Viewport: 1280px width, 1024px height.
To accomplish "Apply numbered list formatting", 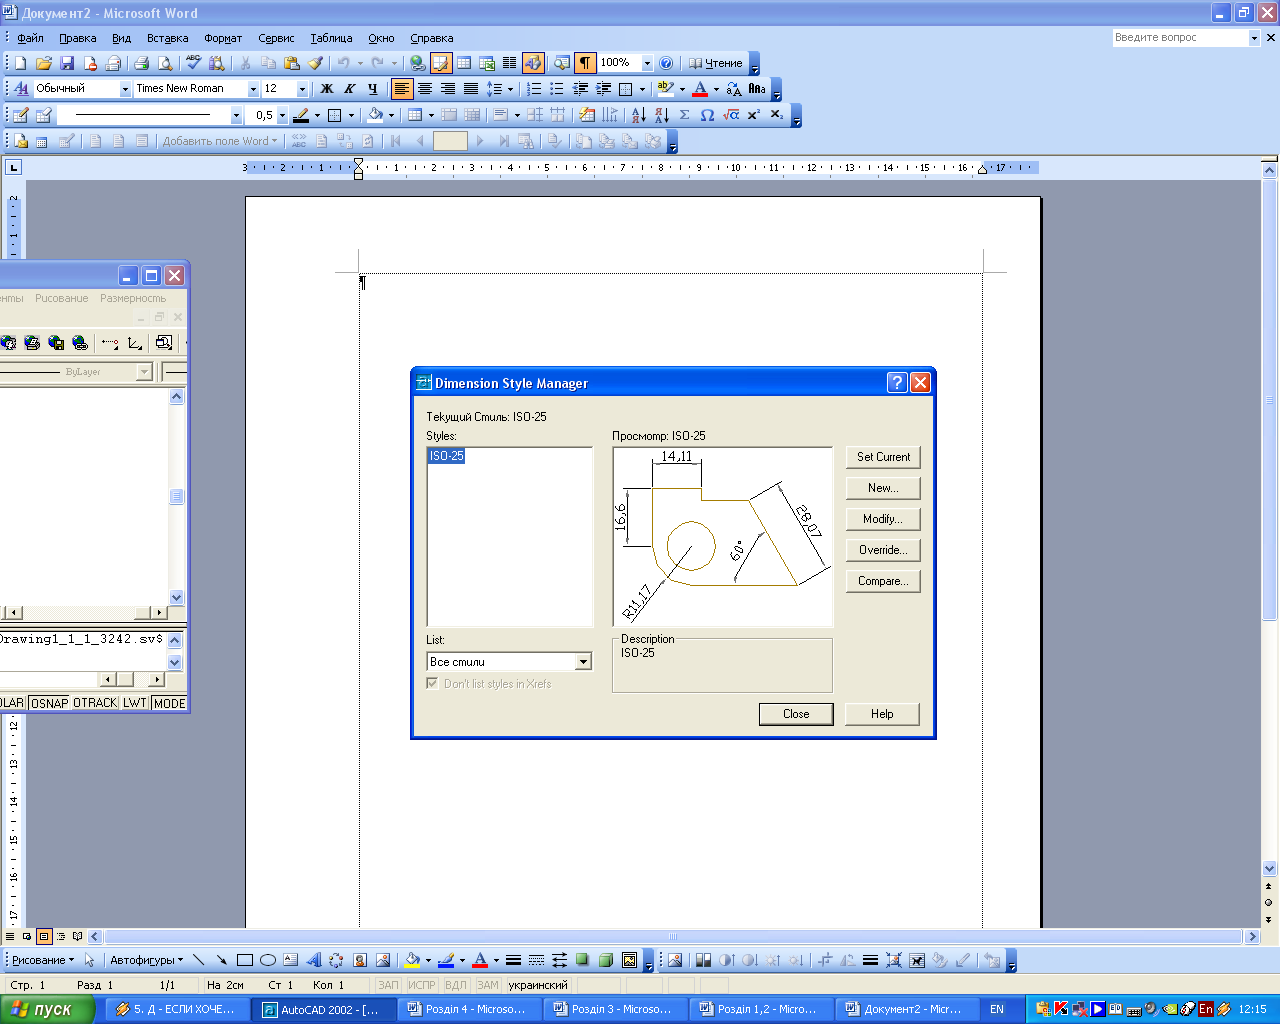I will (x=535, y=89).
